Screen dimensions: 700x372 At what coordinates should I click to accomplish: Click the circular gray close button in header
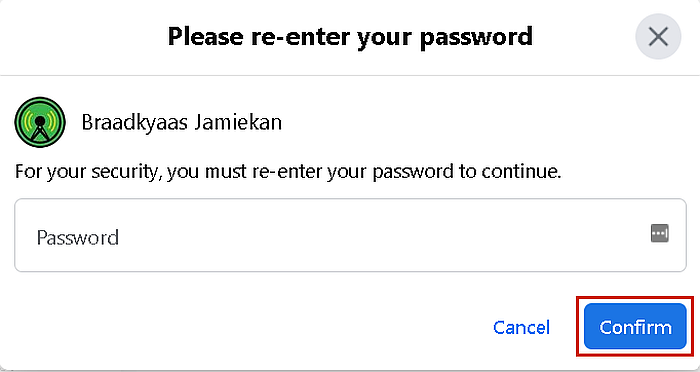(658, 36)
